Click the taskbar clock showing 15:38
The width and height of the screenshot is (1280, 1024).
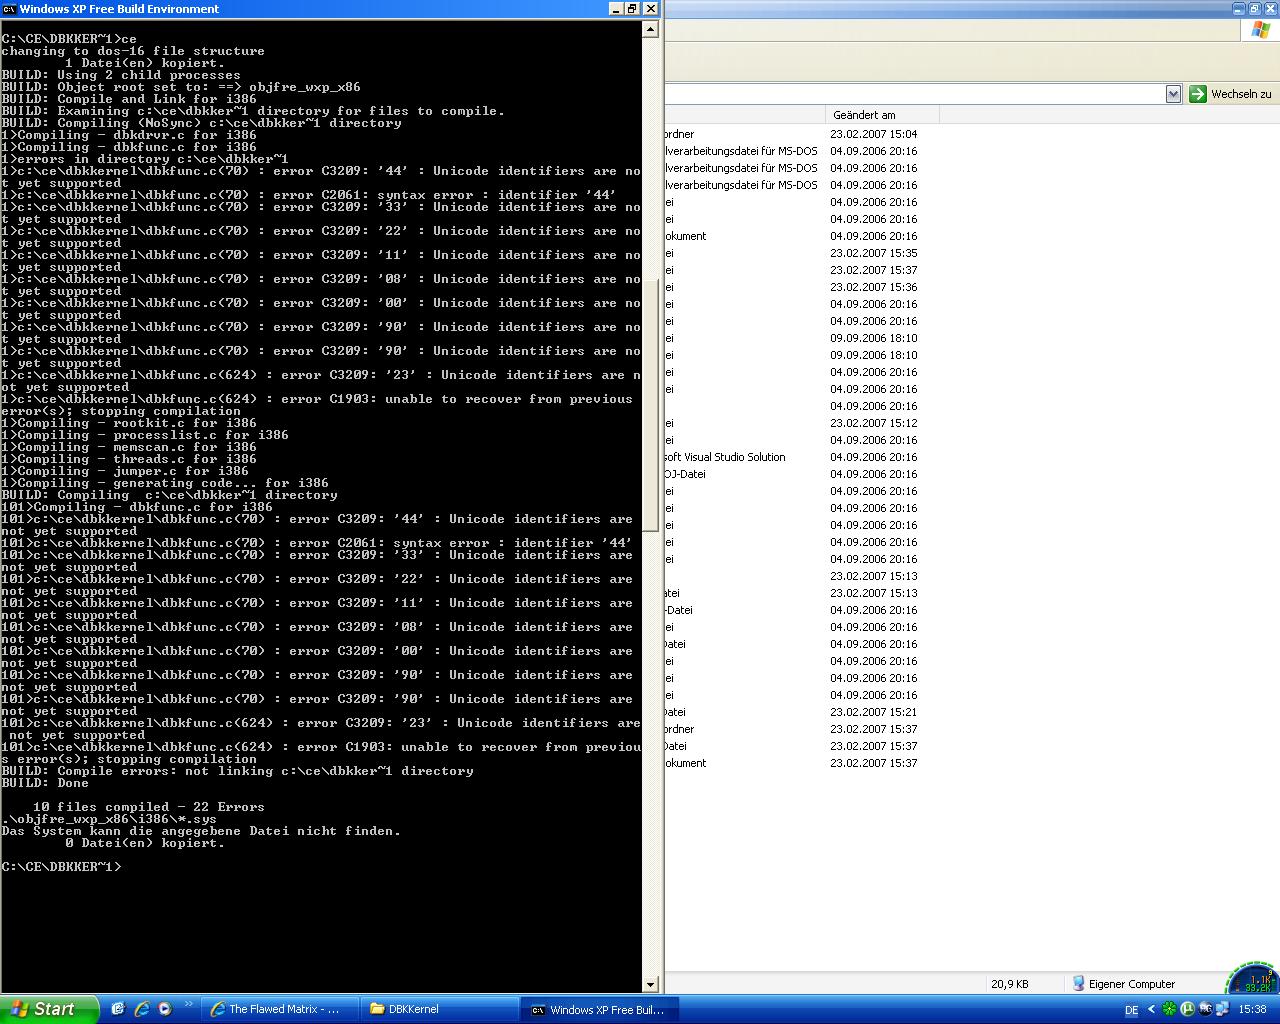click(1252, 1010)
